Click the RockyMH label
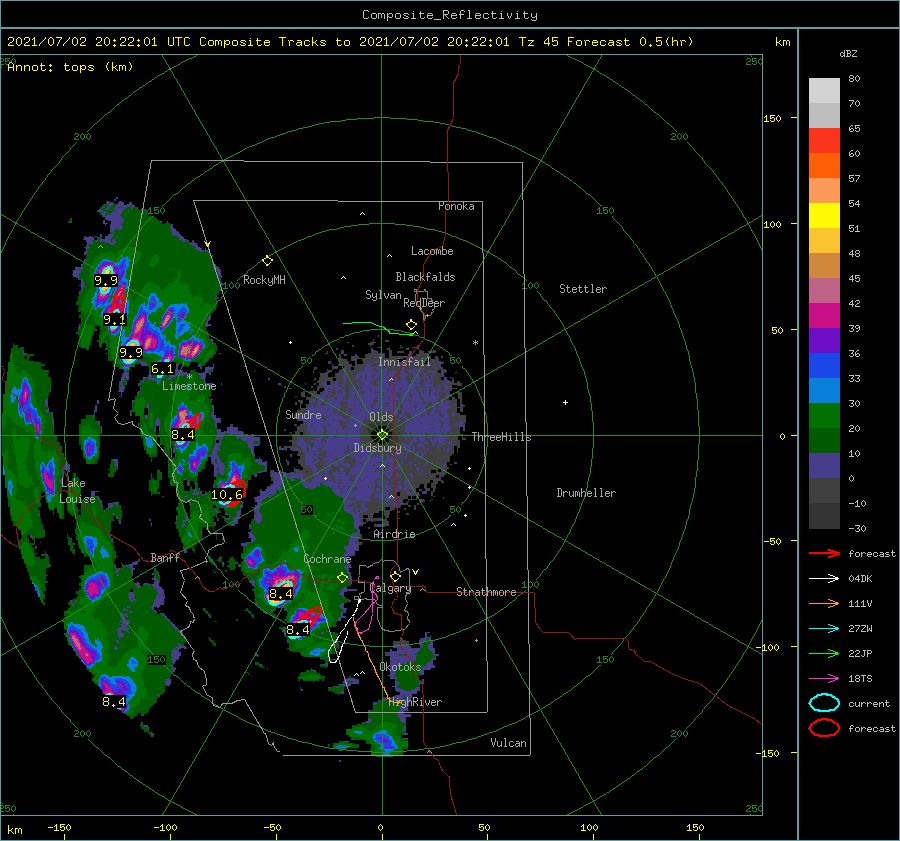The width and height of the screenshot is (900, 841). point(264,280)
